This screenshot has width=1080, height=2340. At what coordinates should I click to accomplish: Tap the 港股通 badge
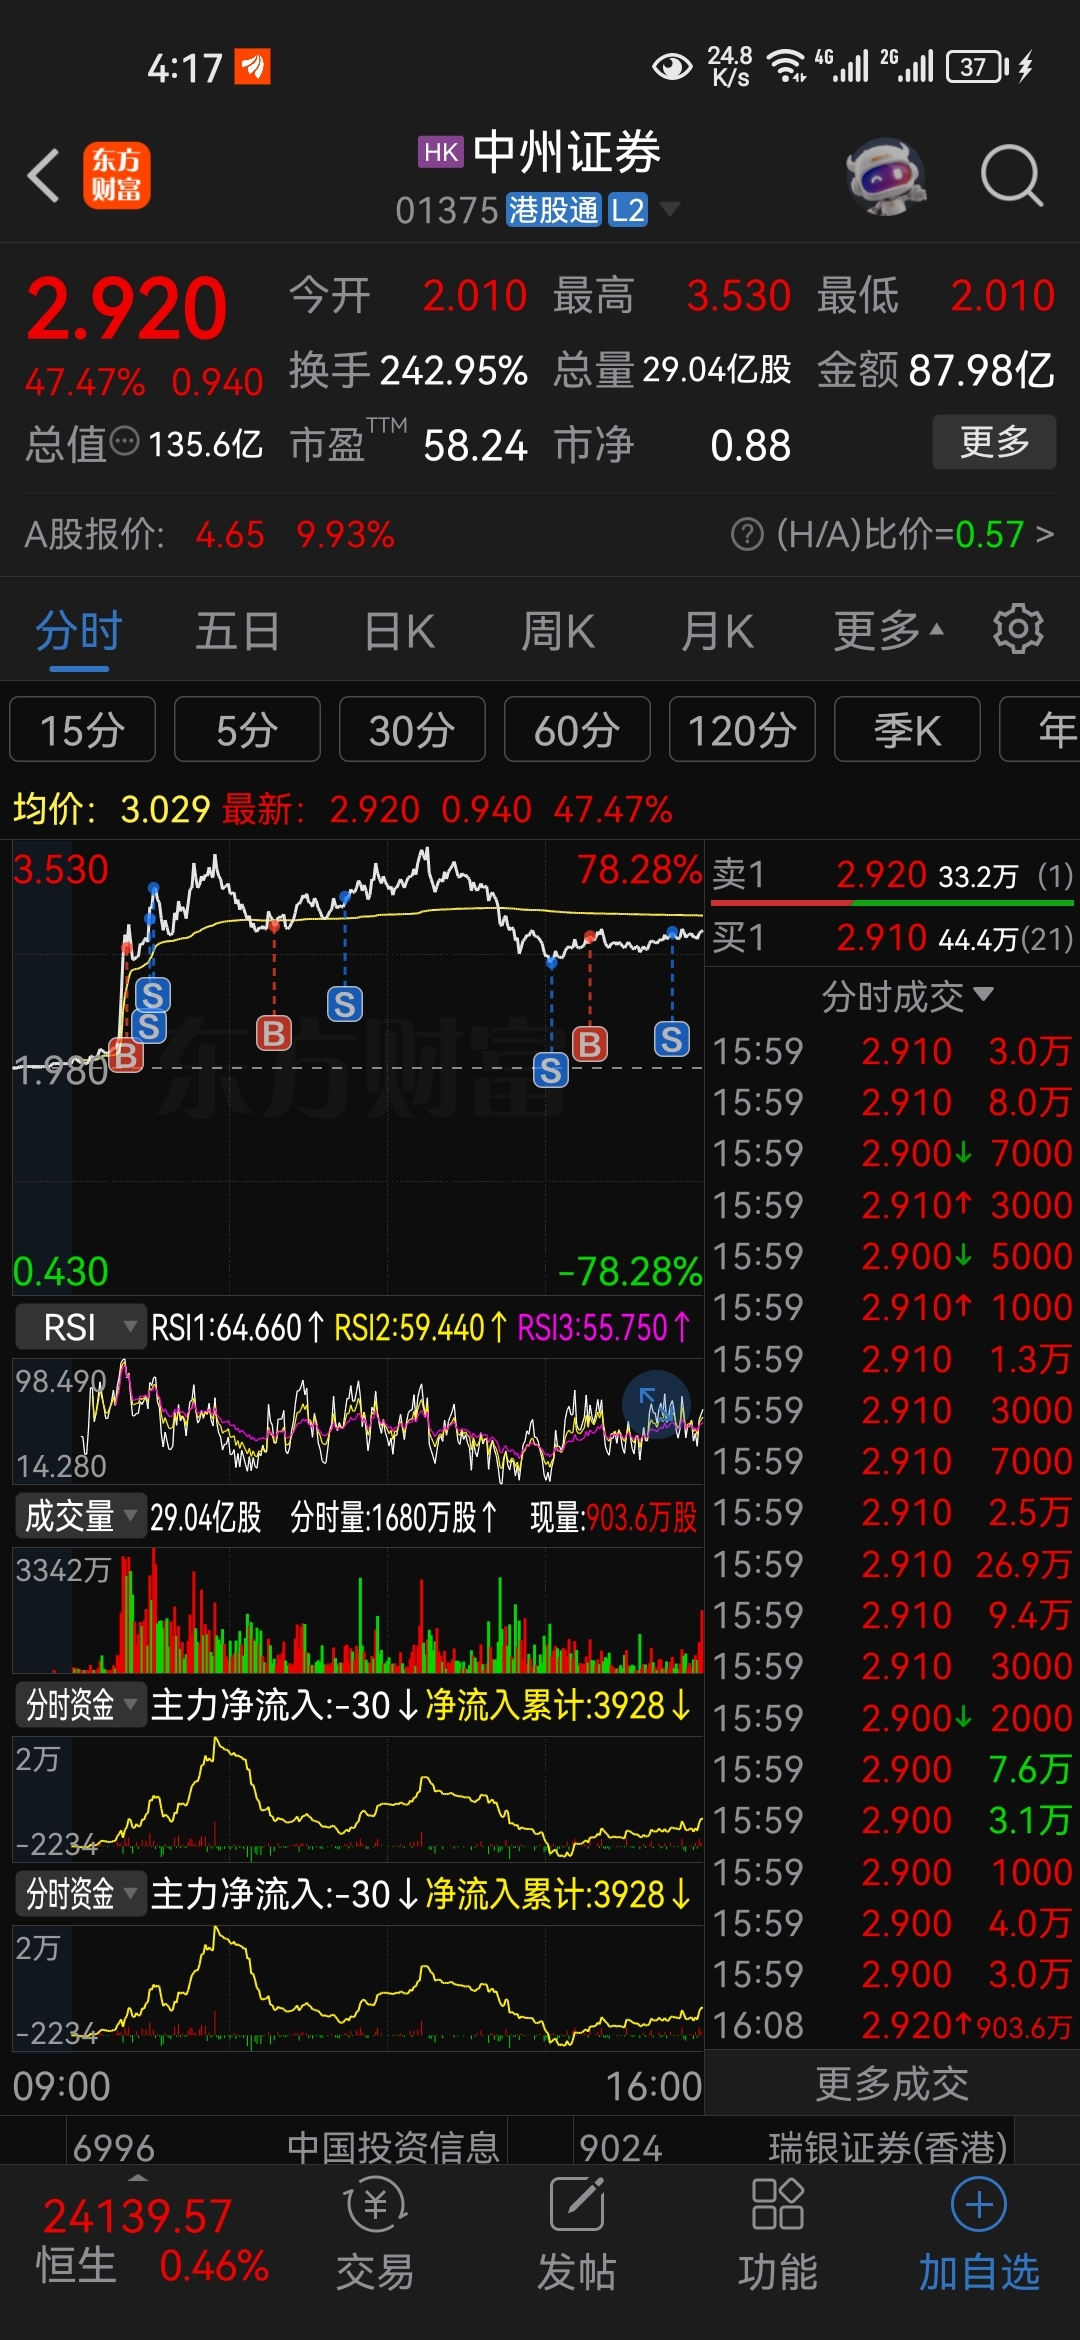(553, 210)
